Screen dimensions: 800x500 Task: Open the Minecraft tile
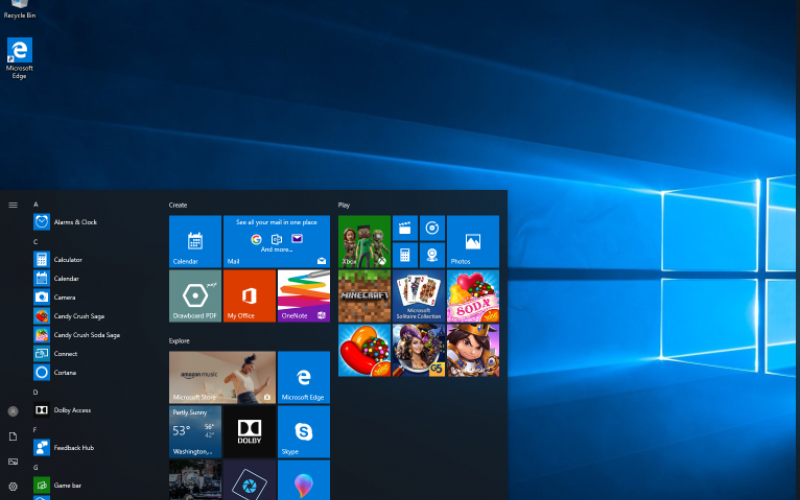(x=364, y=295)
